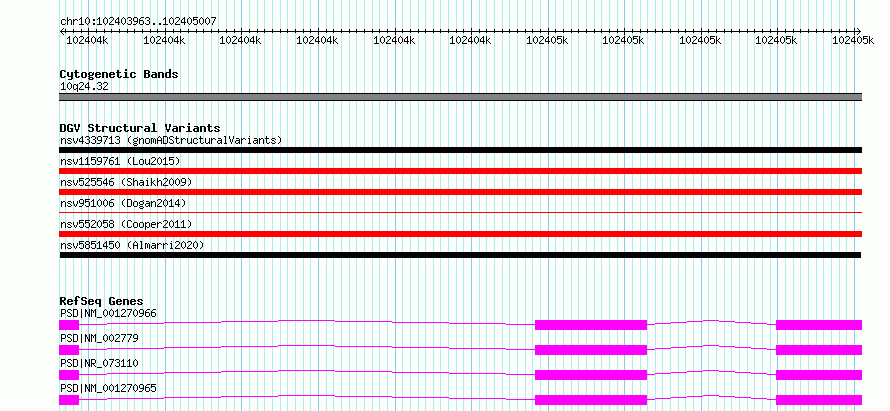Click the PSD|NR_073110 transcript label
The height and width of the screenshot is (411, 890).
pos(99,363)
